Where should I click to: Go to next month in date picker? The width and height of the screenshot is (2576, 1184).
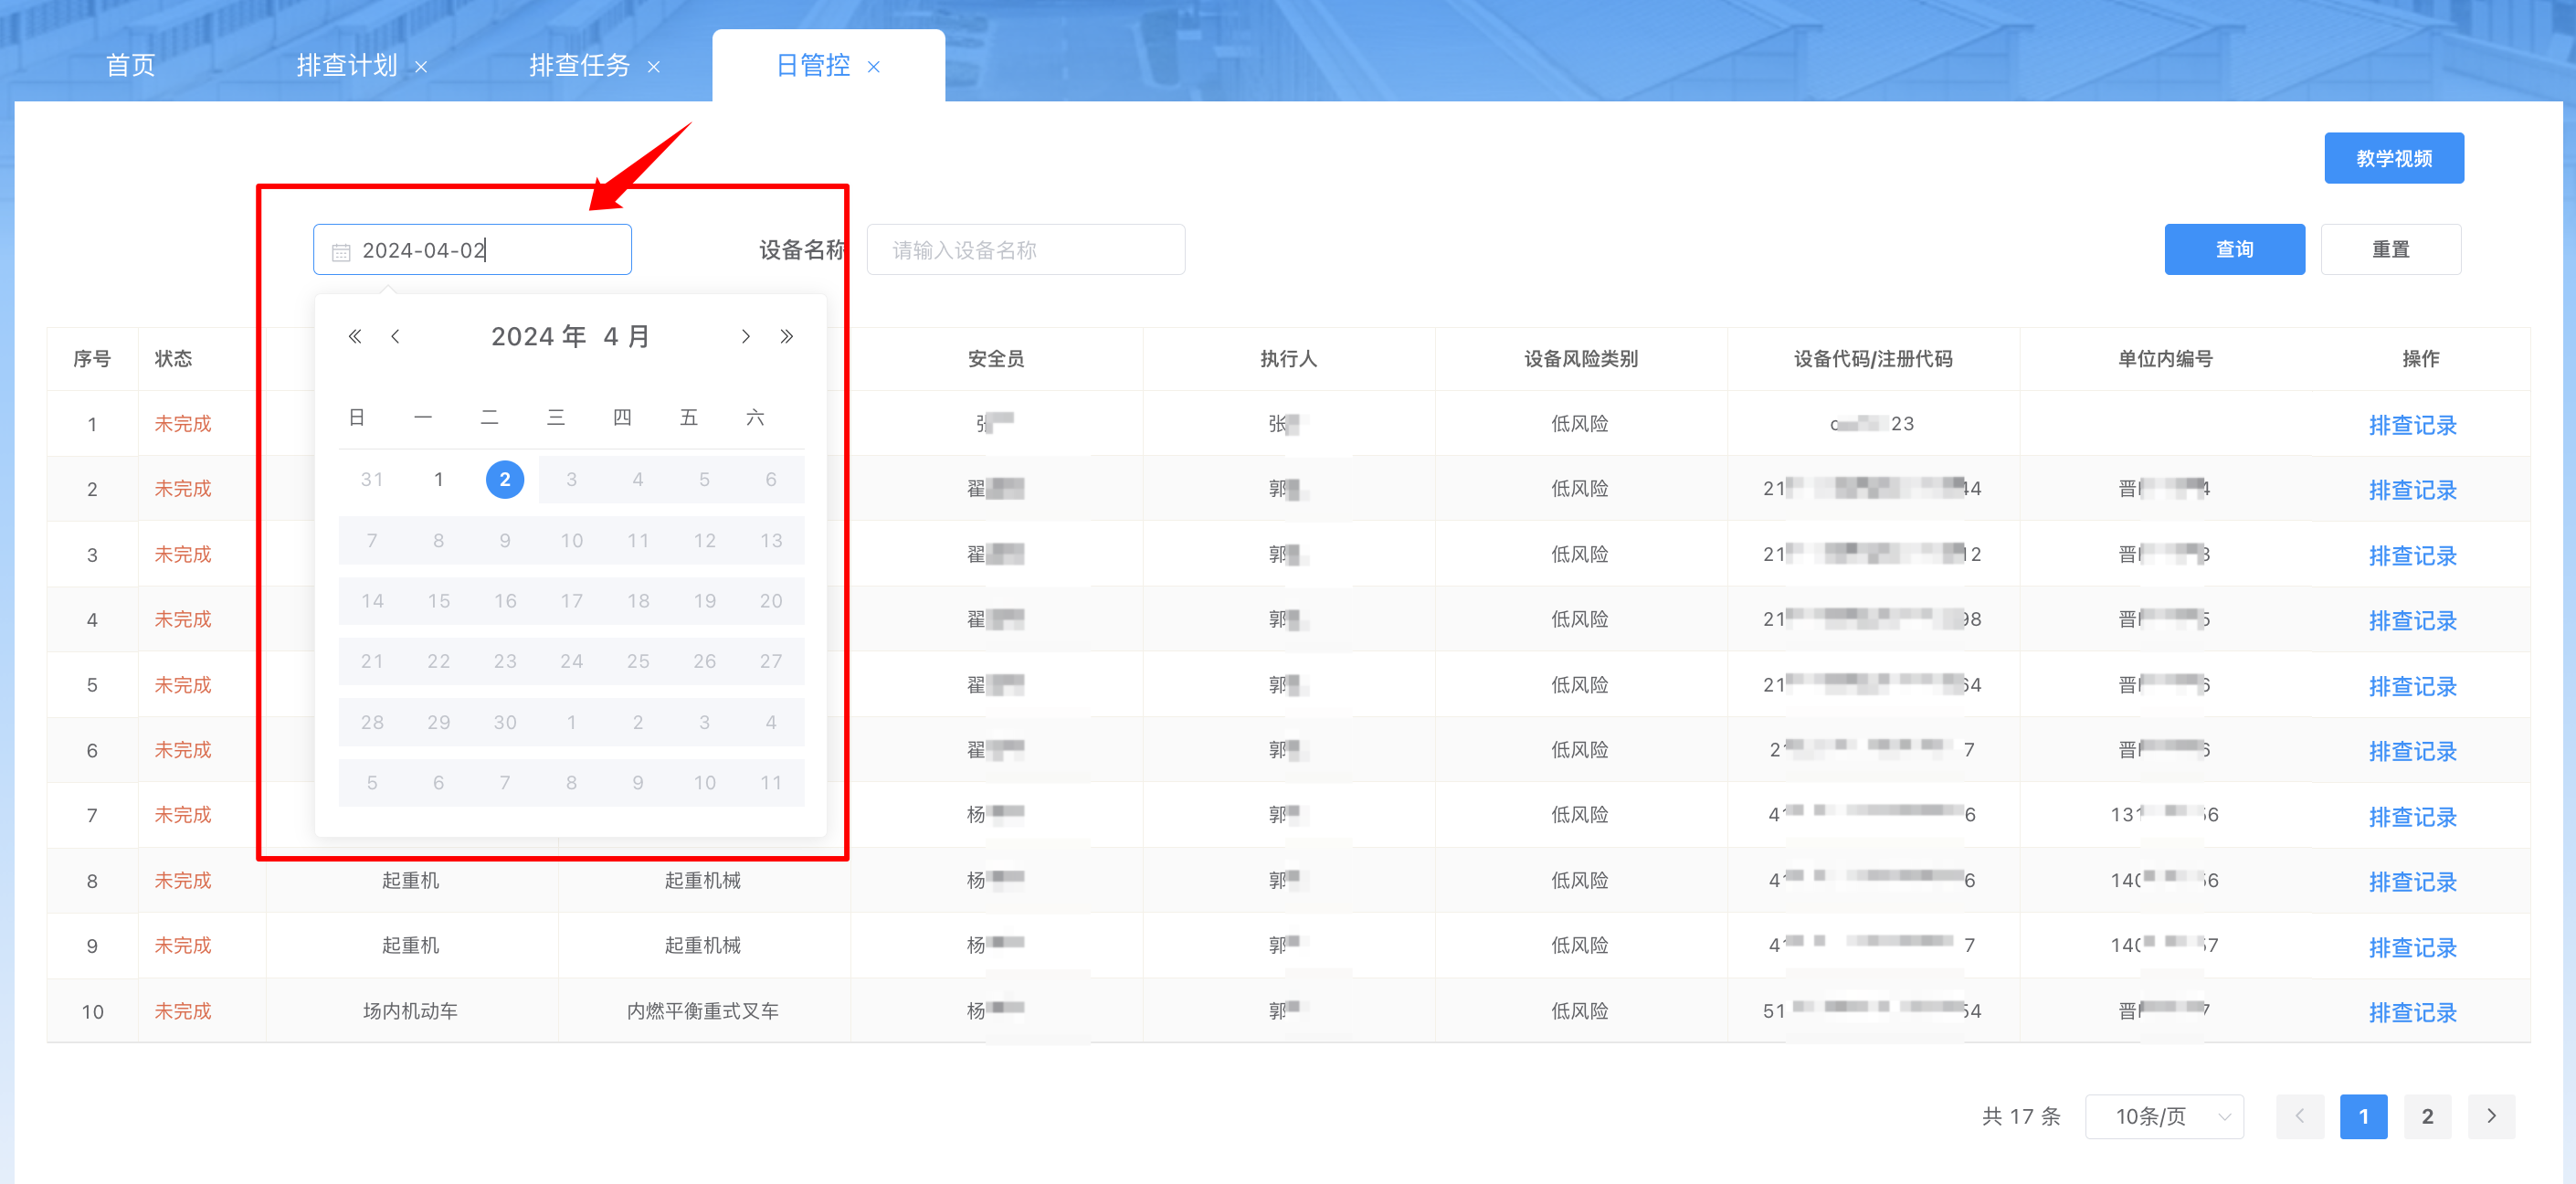pyautogui.click(x=745, y=337)
